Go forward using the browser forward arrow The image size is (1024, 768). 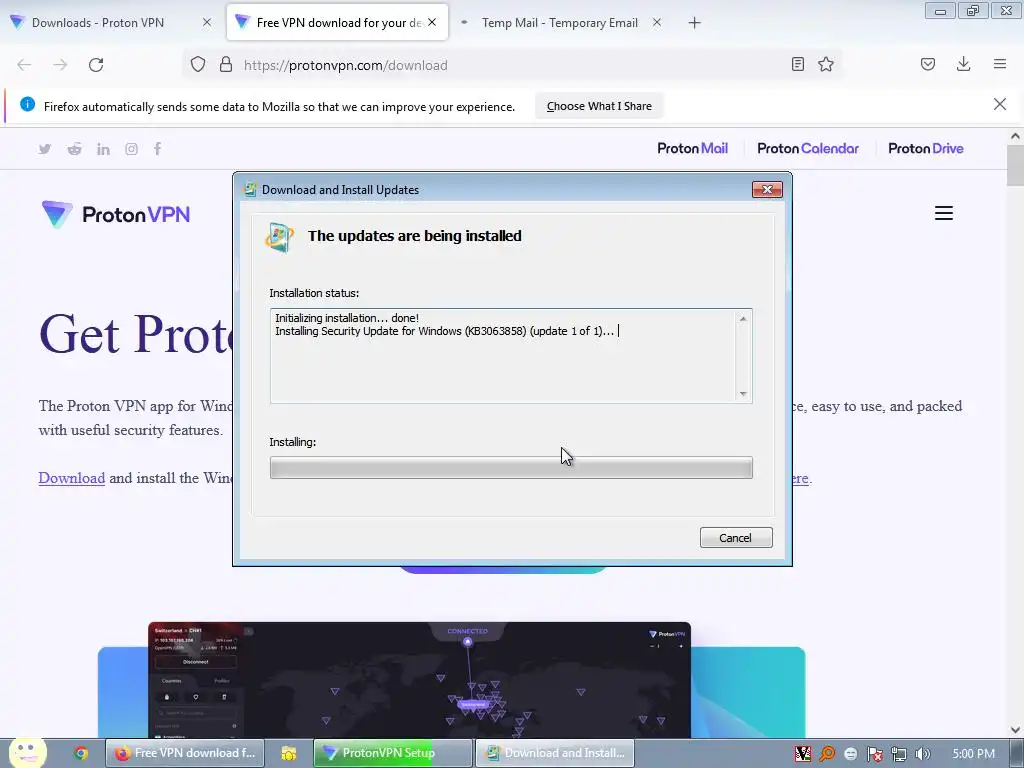tap(60, 65)
